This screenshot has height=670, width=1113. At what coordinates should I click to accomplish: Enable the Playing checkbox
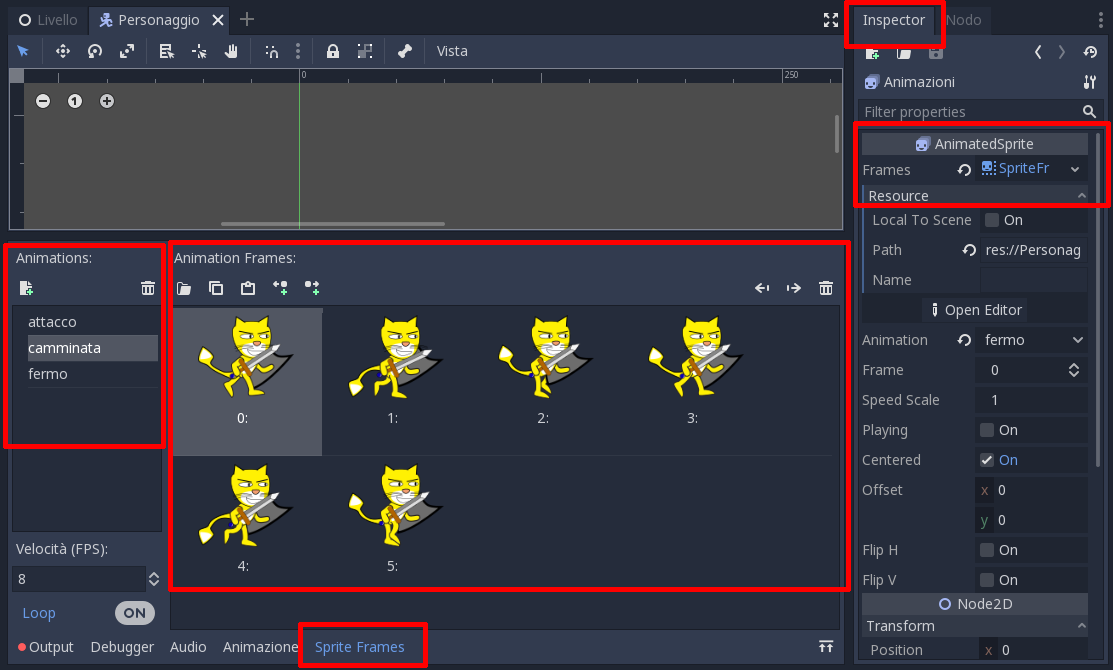987,430
